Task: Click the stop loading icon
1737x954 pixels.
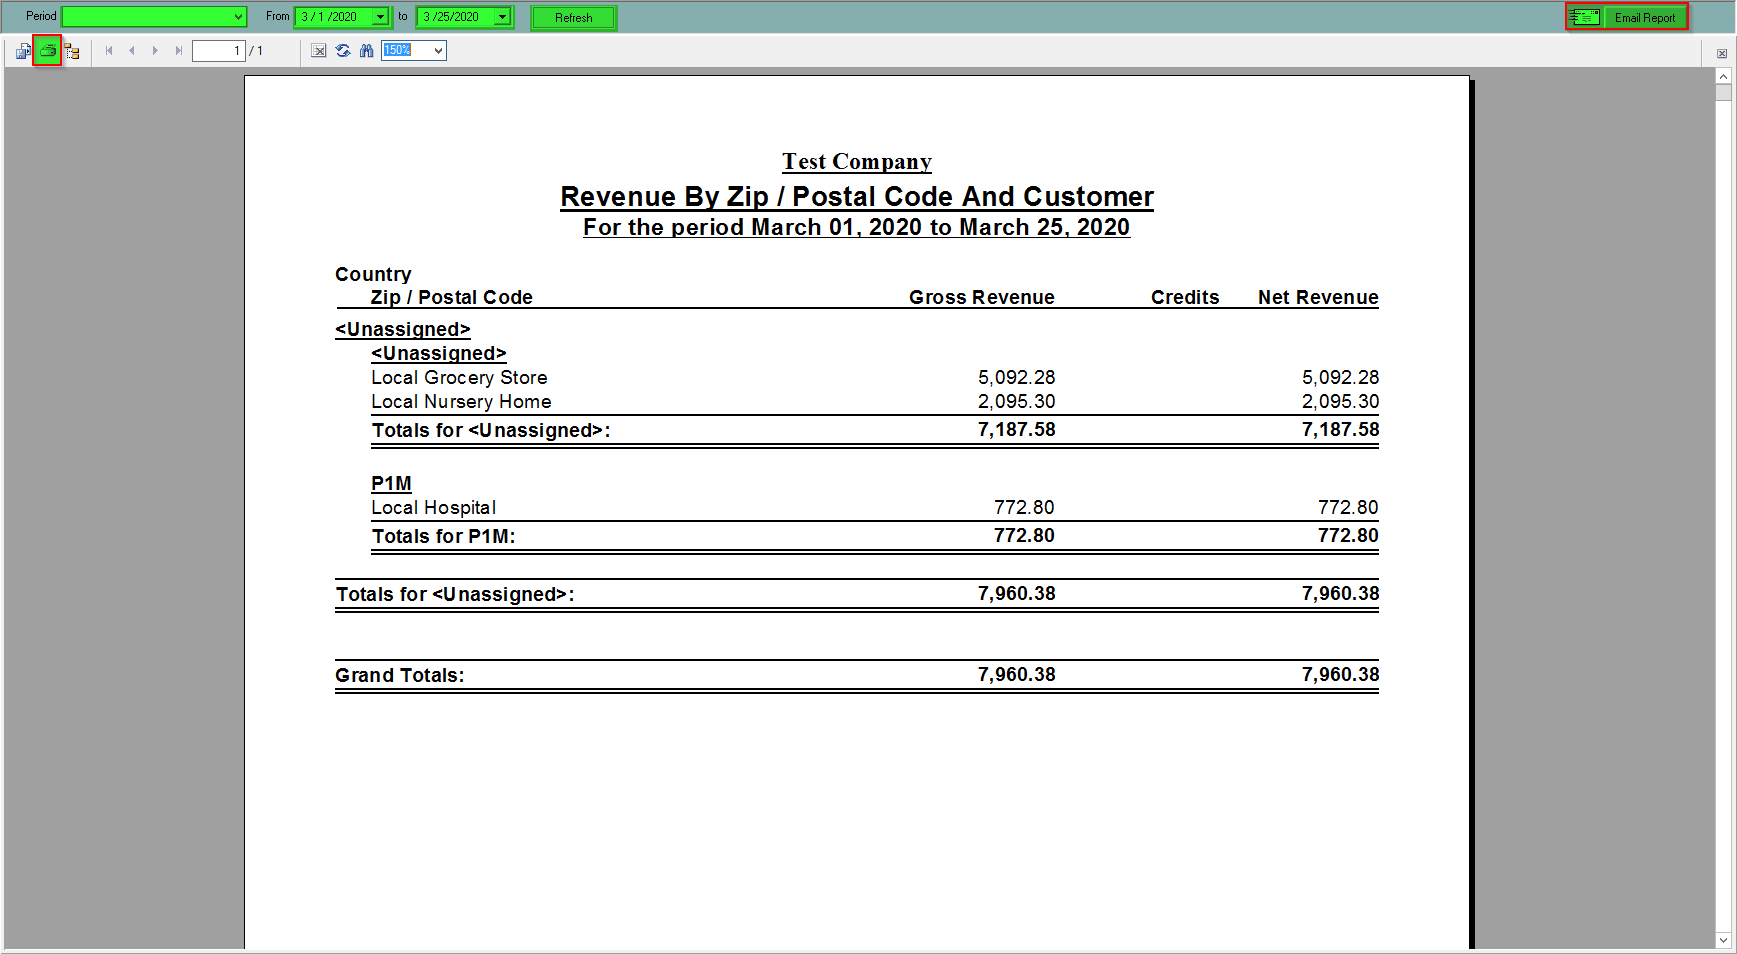Action: pyautogui.click(x=319, y=51)
